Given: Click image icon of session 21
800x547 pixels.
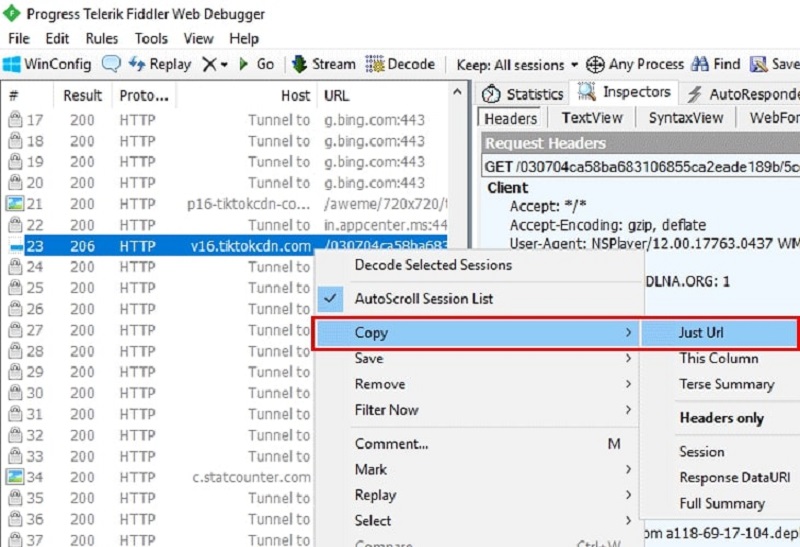Looking at the screenshot, I should coord(15,204).
